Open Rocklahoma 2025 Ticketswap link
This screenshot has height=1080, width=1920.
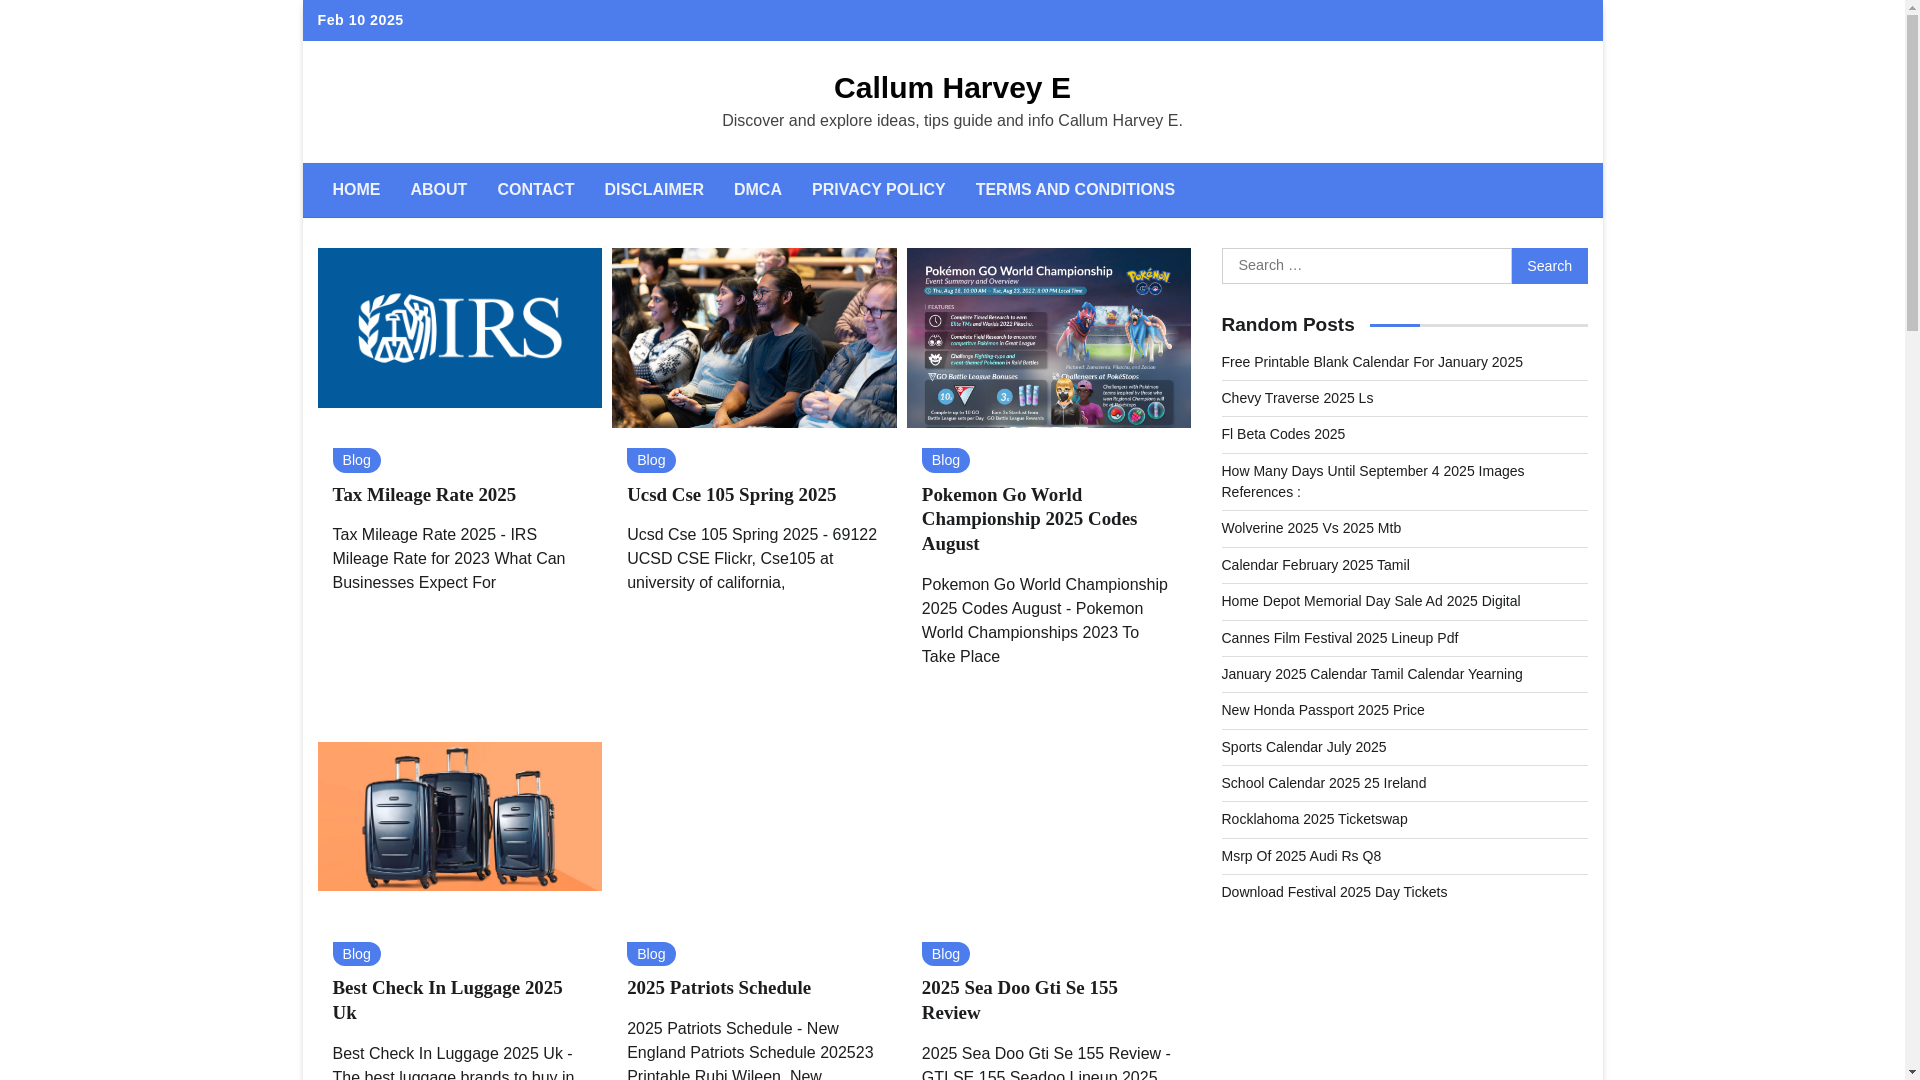click(x=1314, y=819)
